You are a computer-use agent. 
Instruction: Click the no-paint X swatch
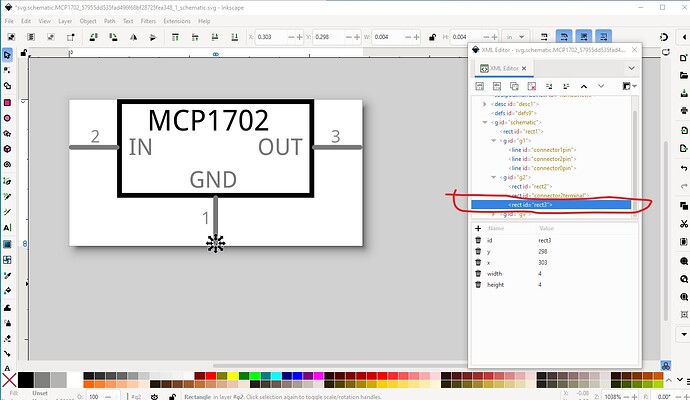(9, 380)
